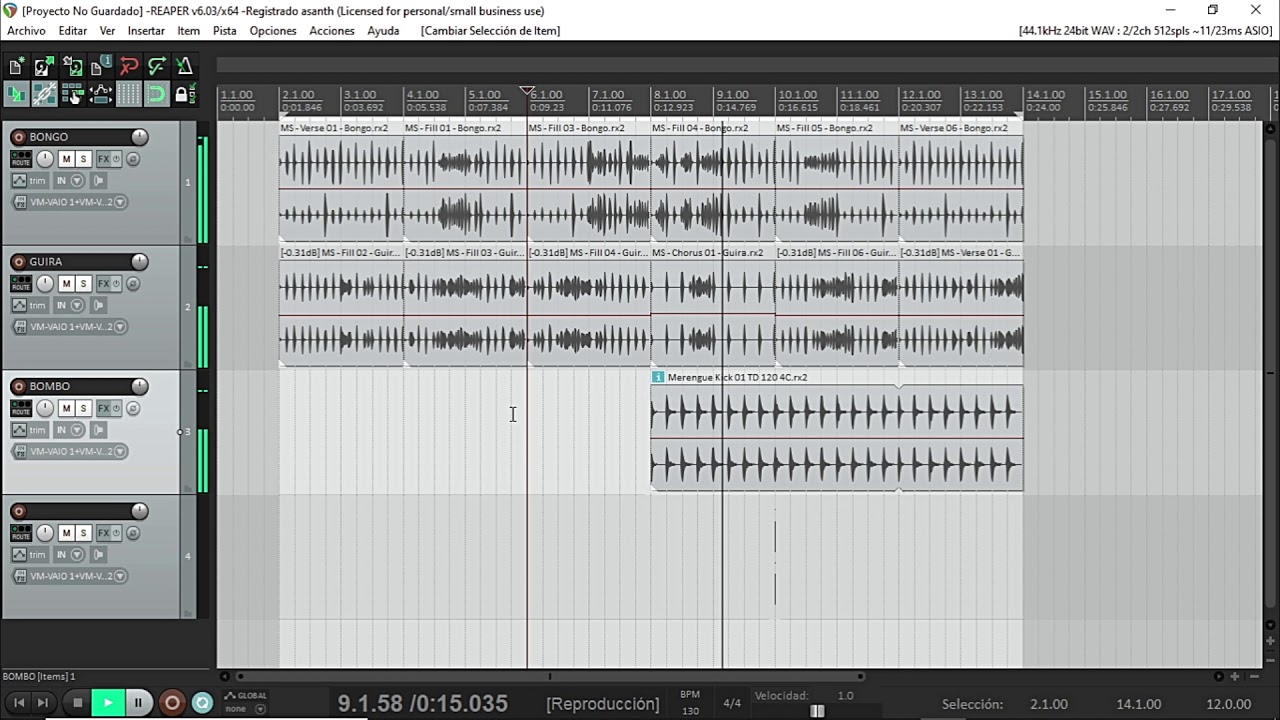Click the save project toolbar icon

(x=72, y=67)
